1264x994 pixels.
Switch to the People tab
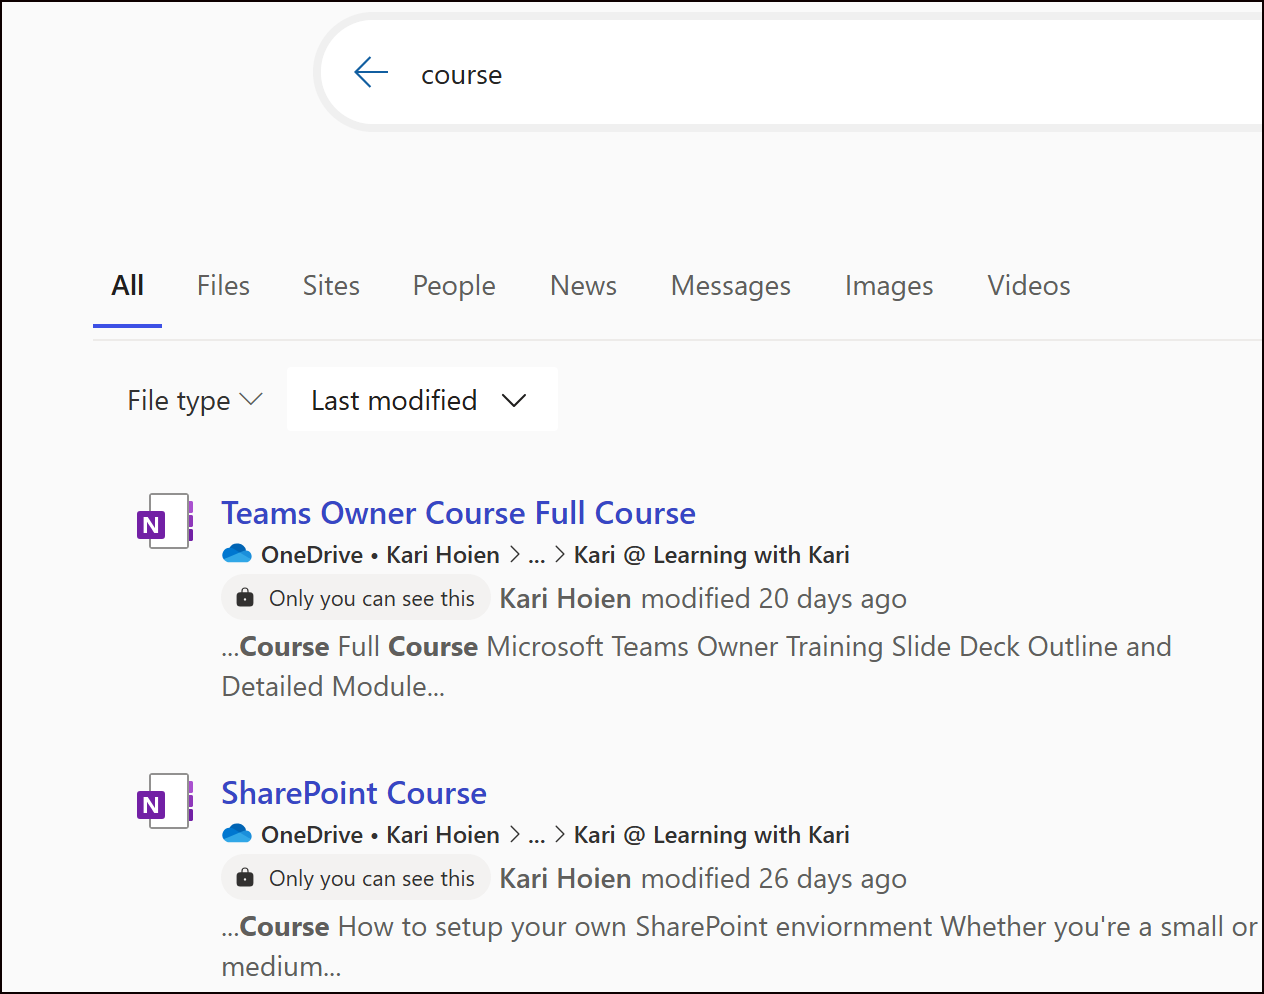point(454,286)
